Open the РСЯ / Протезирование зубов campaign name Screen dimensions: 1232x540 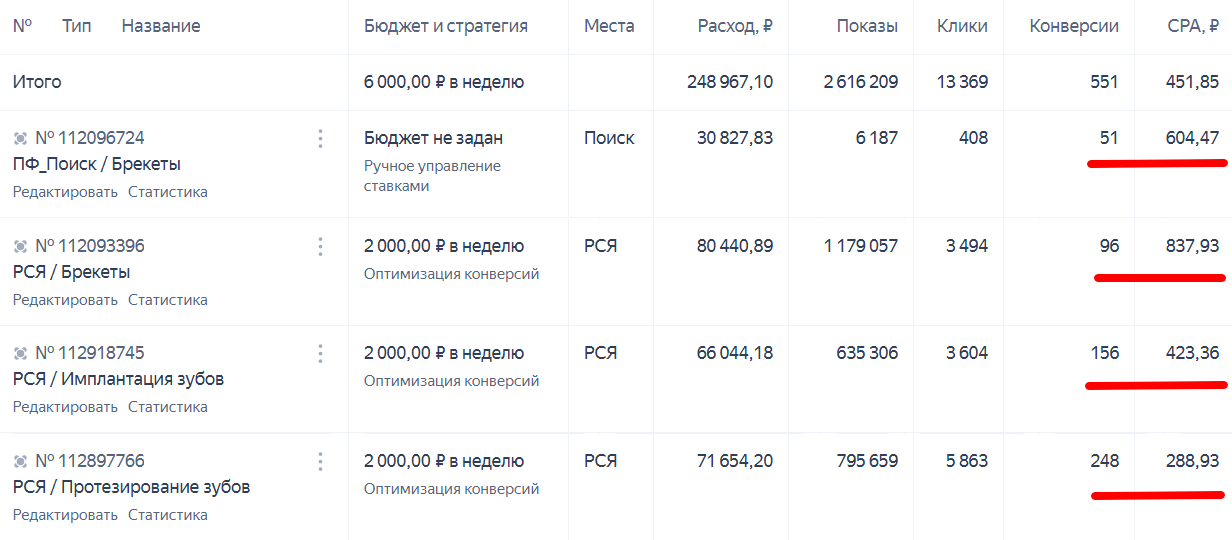click(131, 487)
